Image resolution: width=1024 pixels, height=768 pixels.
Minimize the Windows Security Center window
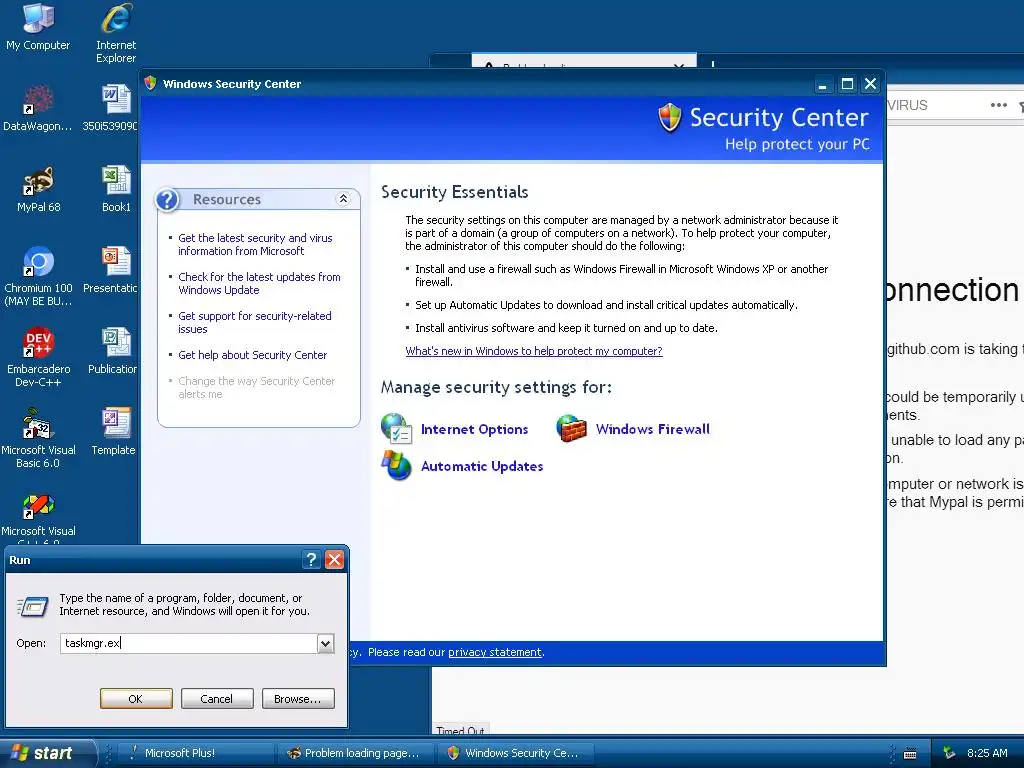coord(823,84)
